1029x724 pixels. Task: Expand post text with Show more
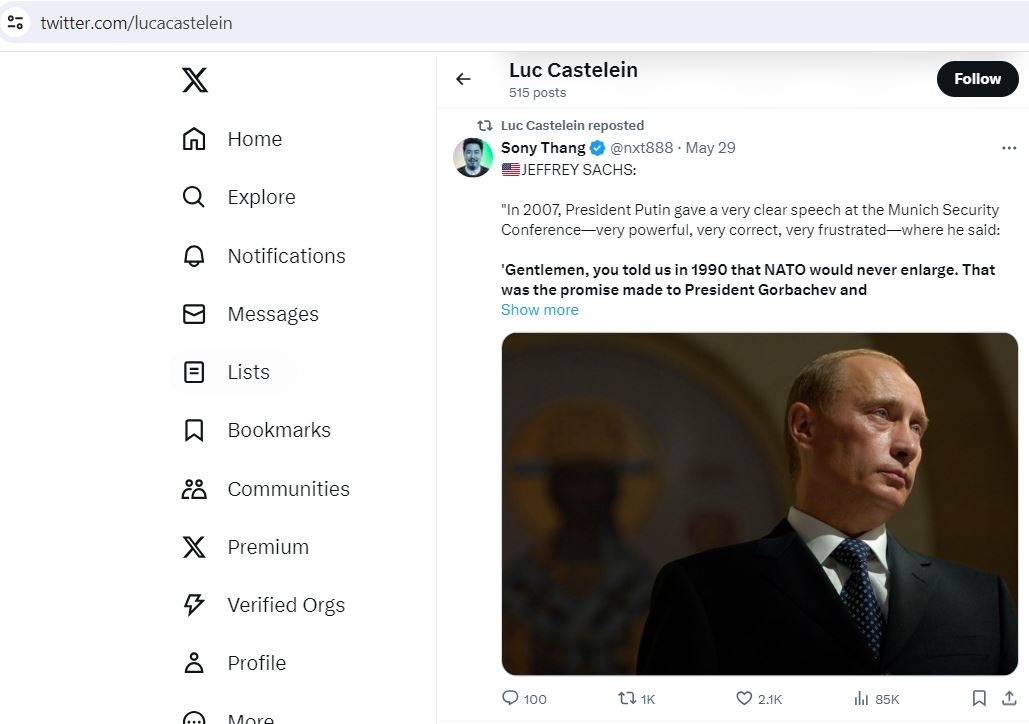(539, 310)
